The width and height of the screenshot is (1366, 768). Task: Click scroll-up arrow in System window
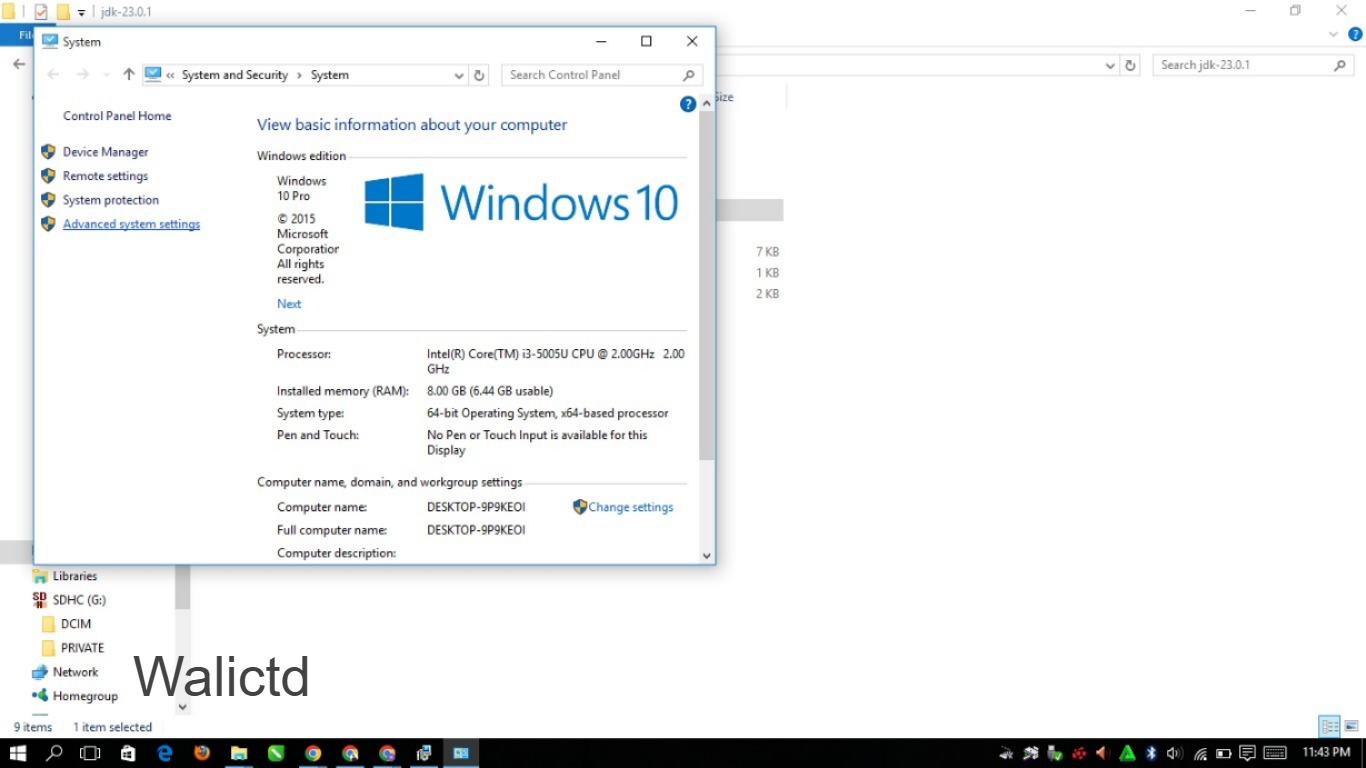707,103
